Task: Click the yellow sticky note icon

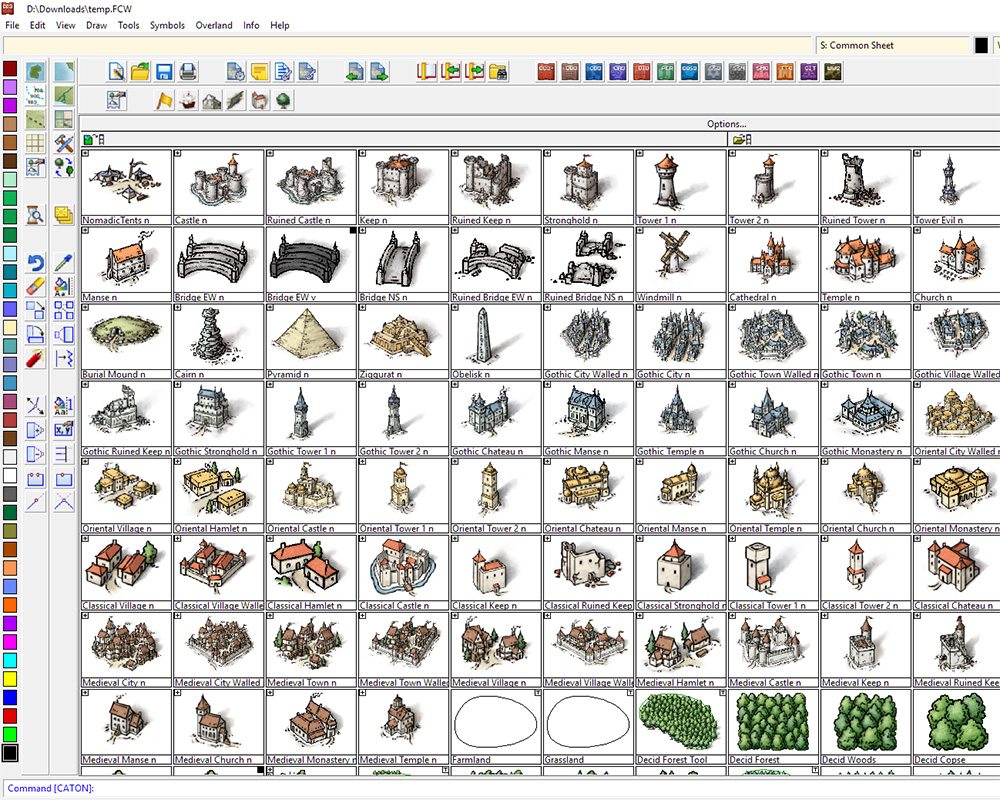Action: pos(260,71)
